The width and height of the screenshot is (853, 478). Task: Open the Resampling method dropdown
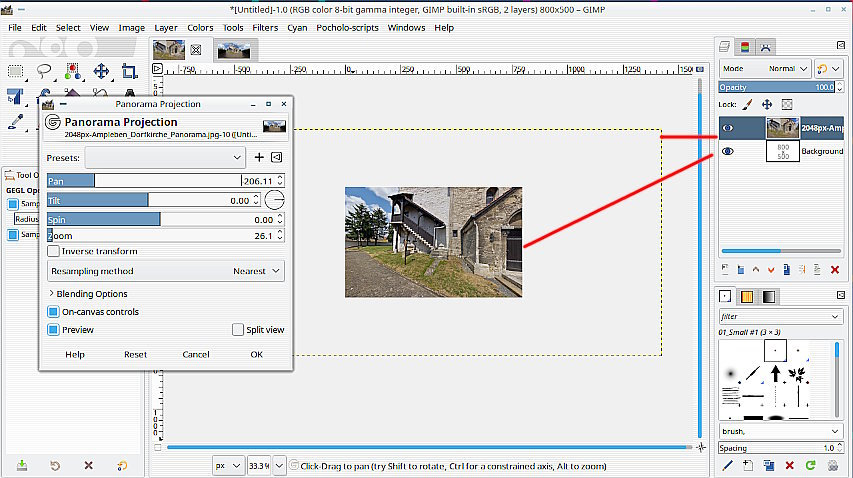(x=165, y=271)
